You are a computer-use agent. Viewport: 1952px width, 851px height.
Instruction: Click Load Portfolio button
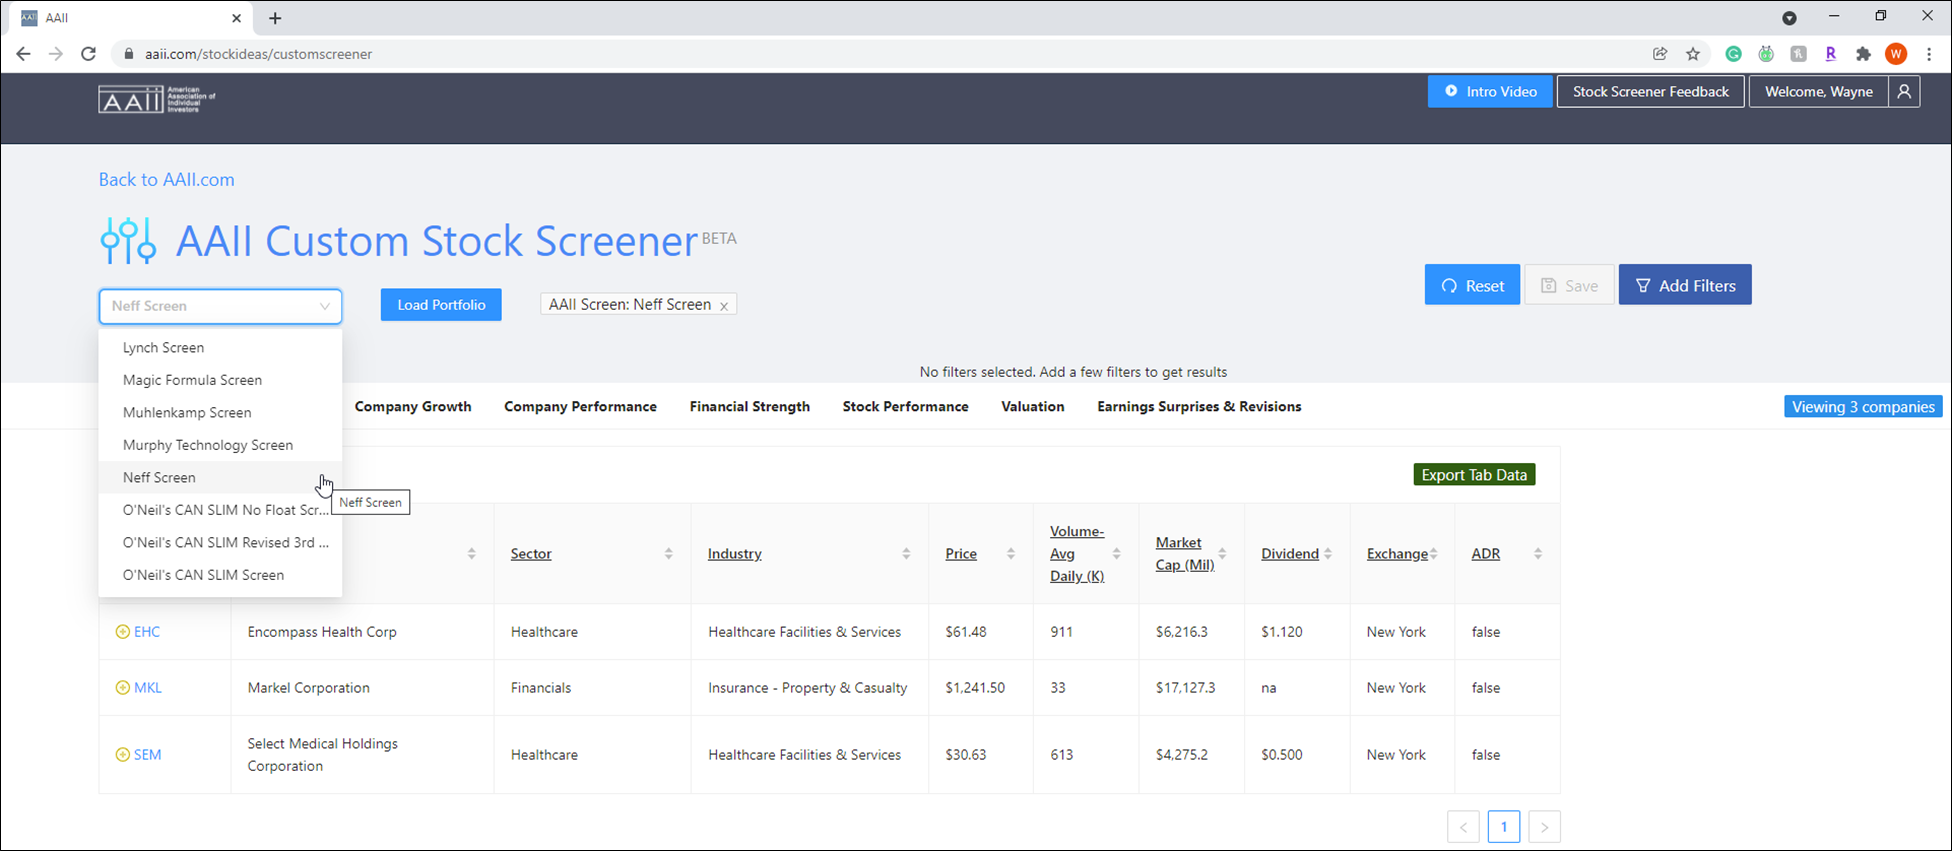point(441,305)
